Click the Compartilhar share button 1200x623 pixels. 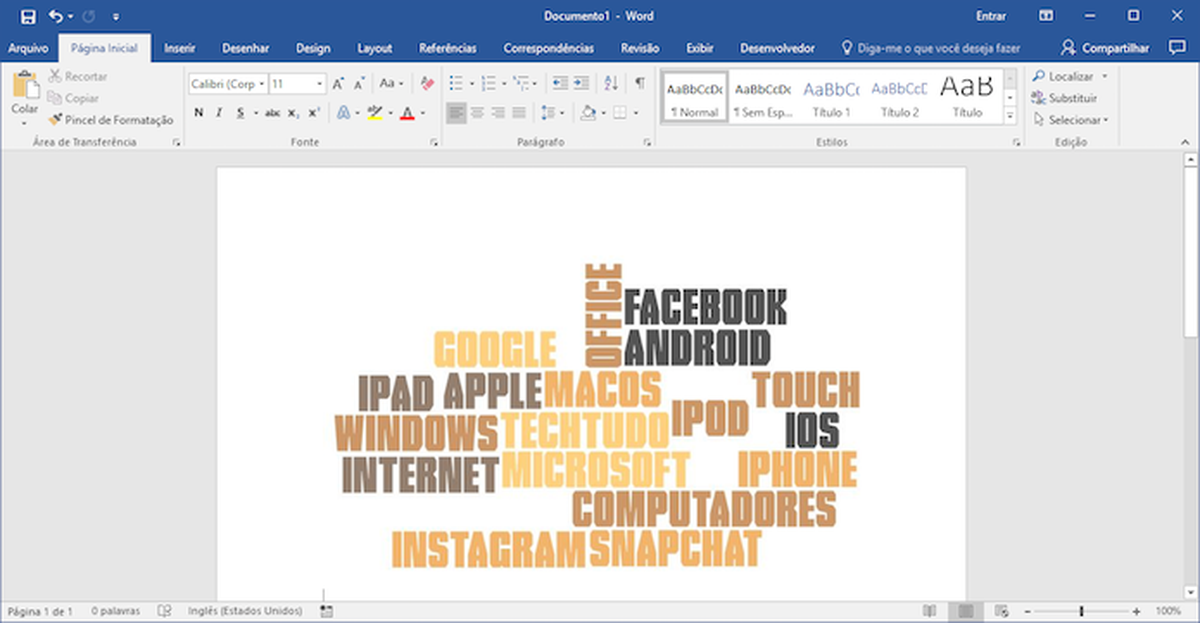click(x=1106, y=48)
